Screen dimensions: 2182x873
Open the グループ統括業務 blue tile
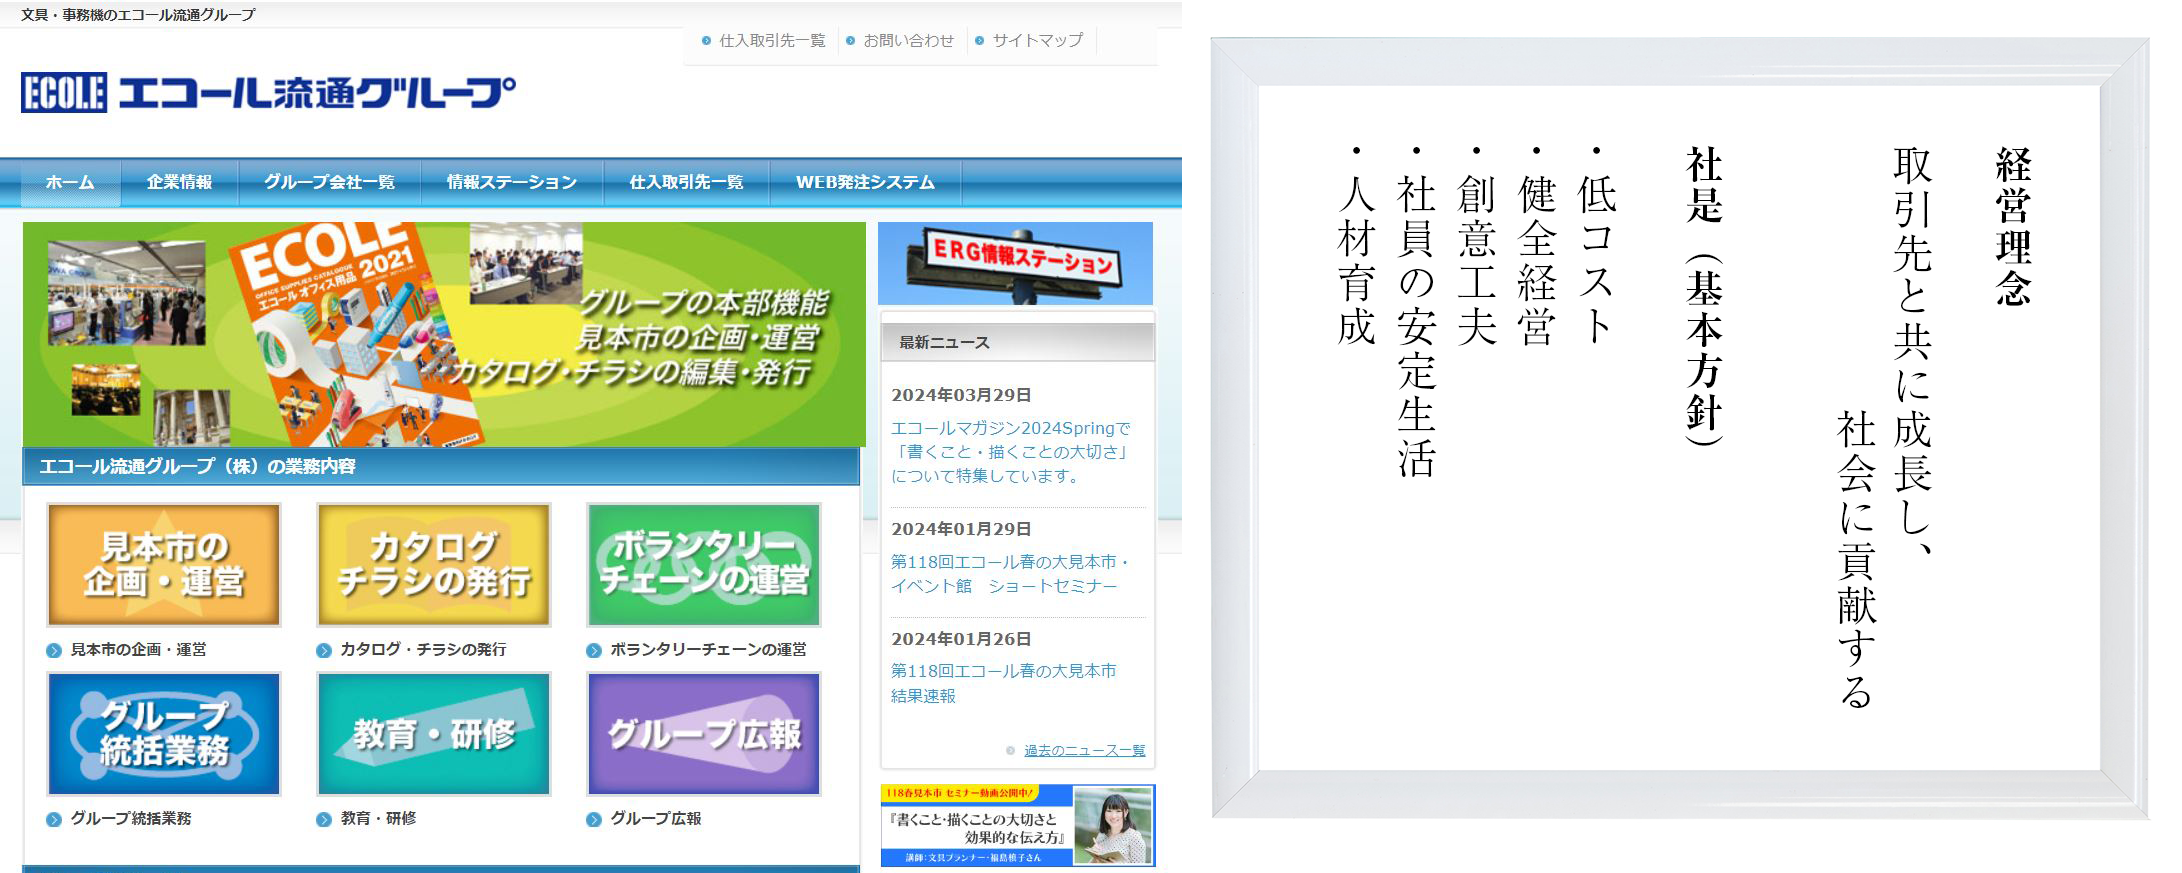click(x=164, y=734)
